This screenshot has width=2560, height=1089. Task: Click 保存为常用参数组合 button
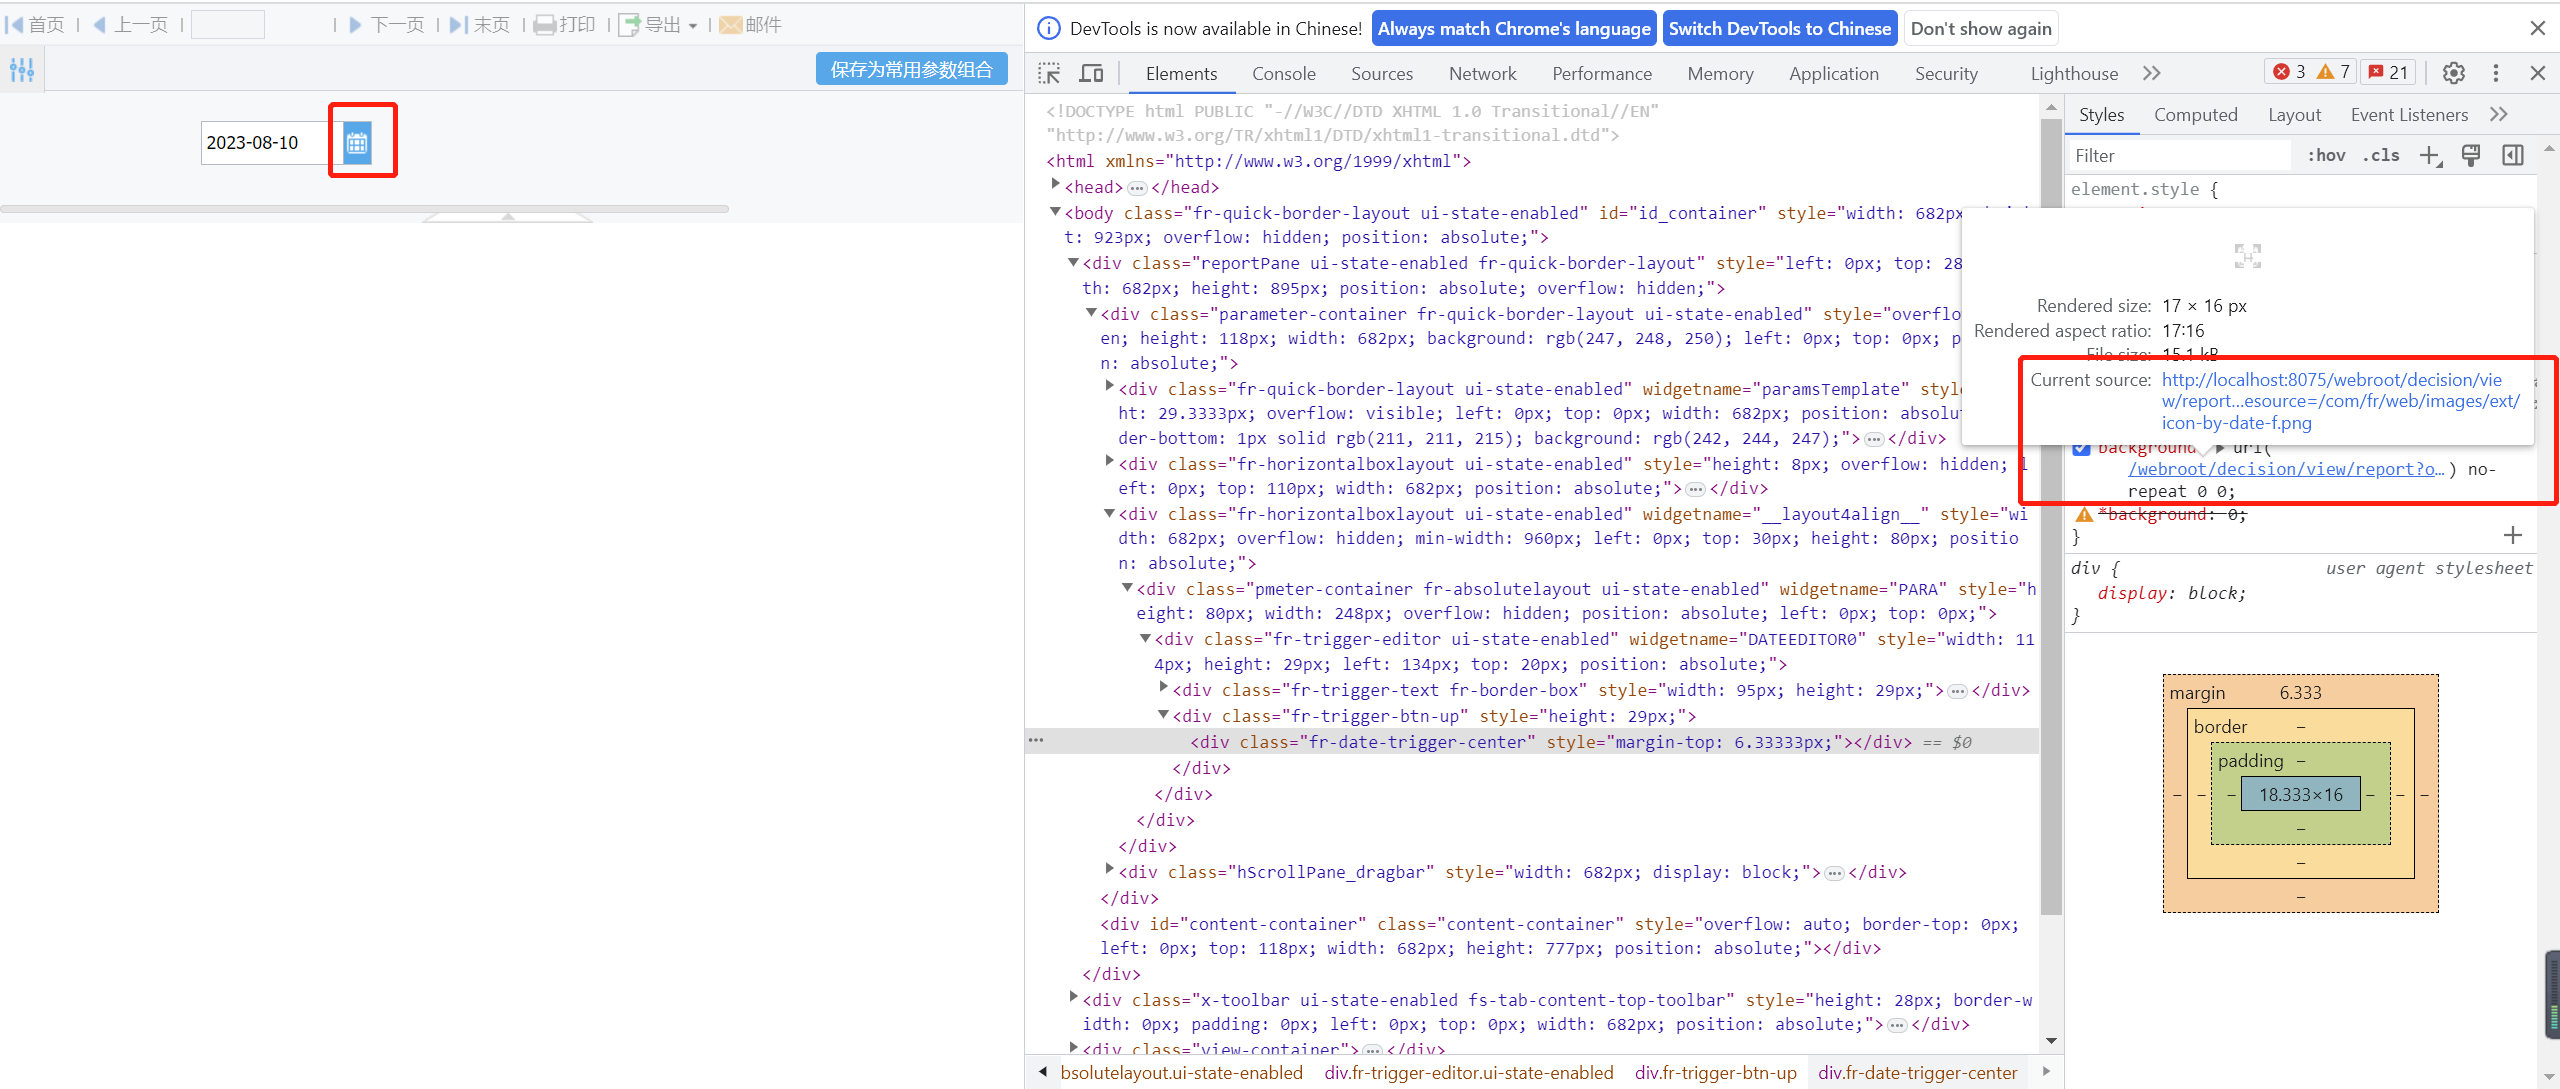pyautogui.click(x=912, y=69)
